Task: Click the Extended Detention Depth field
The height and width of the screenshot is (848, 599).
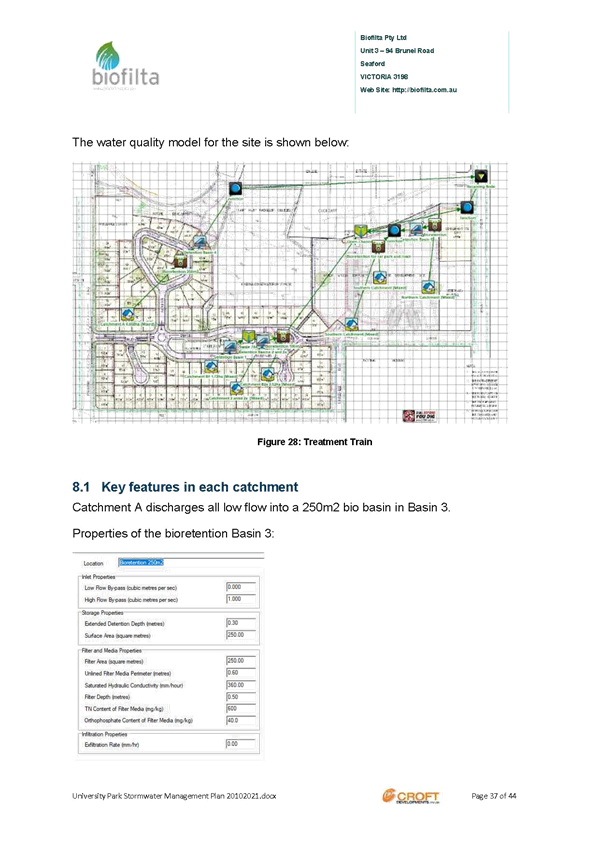Action: pos(241,623)
